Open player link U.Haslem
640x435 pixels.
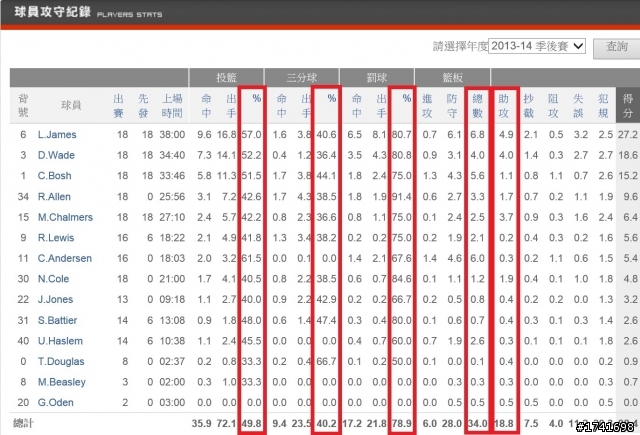click(x=60, y=341)
